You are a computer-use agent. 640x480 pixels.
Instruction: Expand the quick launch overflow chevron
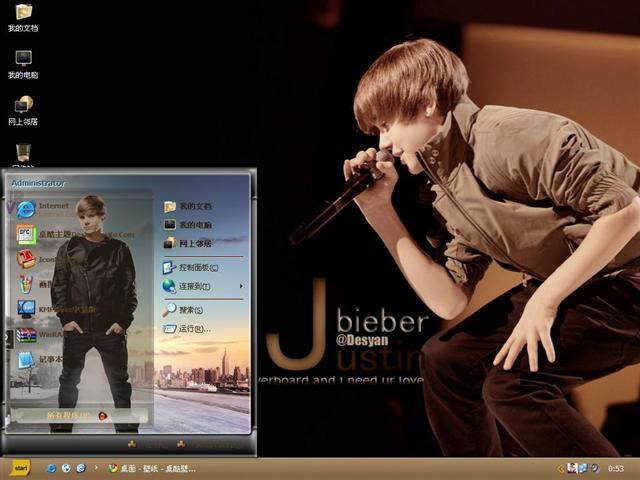(x=96, y=468)
